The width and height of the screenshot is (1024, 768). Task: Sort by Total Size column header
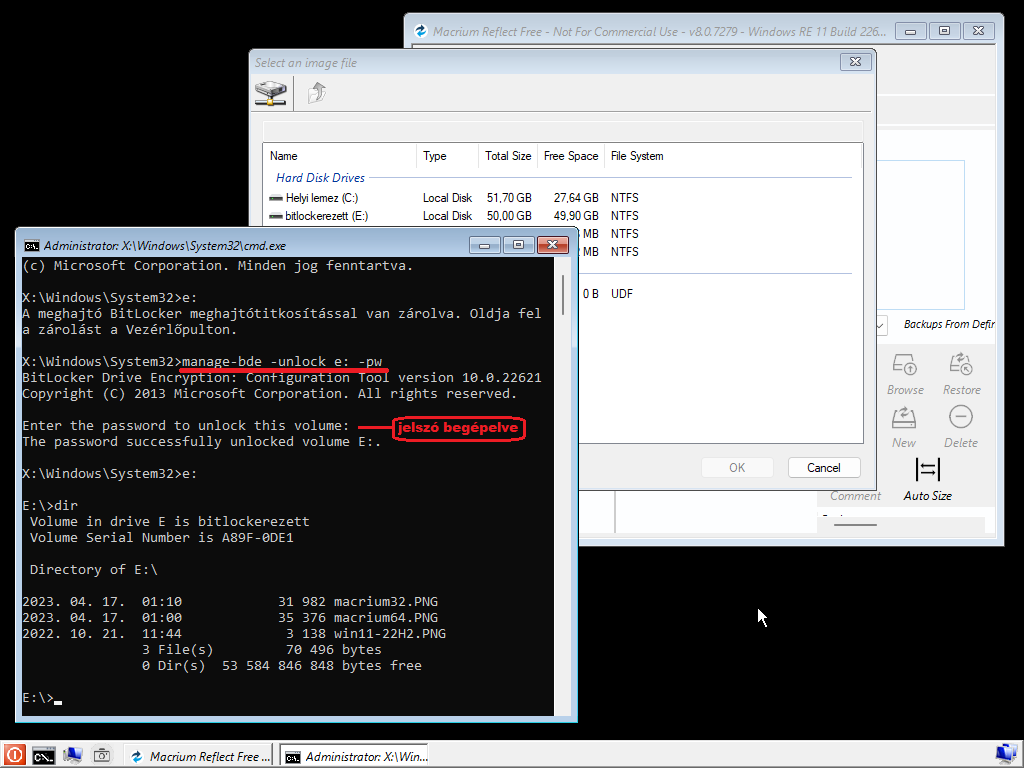tap(507, 156)
